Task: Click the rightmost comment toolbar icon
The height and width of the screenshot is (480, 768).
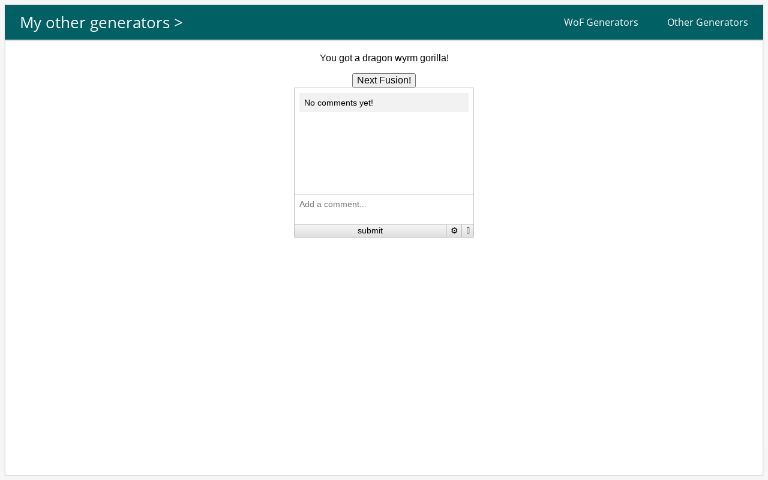Action: tap(468, 231)
